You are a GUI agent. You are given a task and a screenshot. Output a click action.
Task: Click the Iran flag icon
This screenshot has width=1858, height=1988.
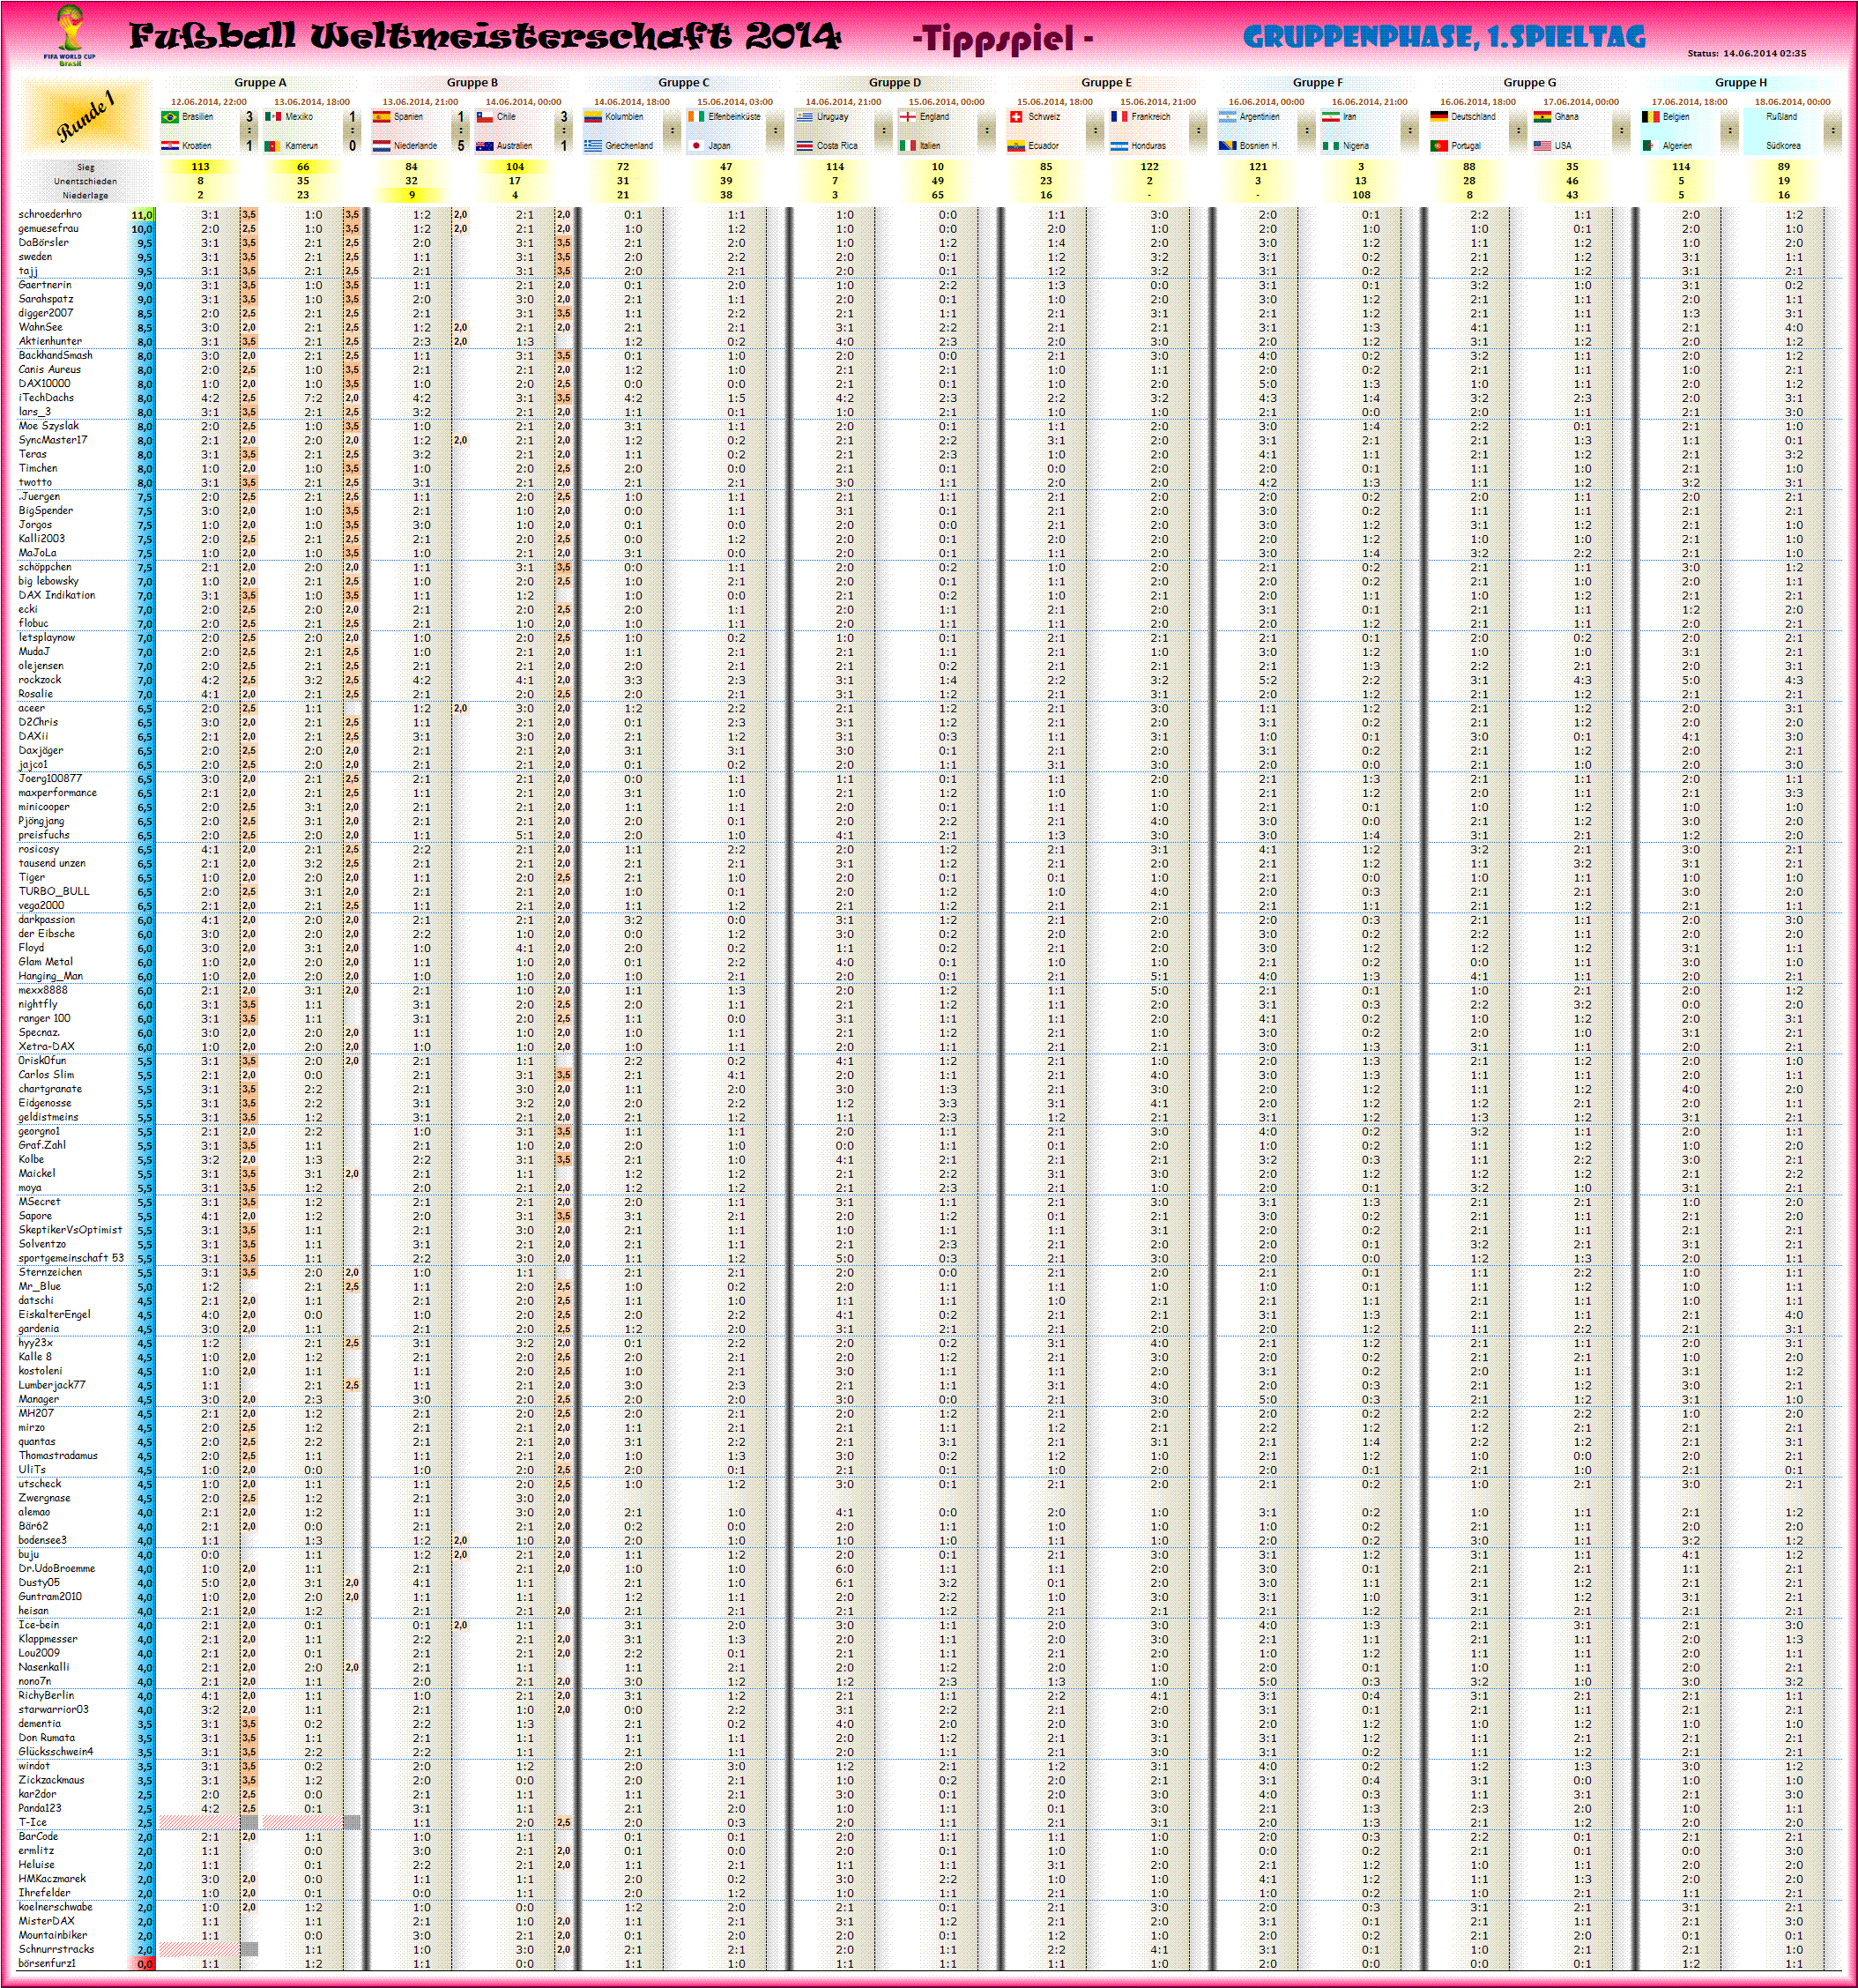1331,117
